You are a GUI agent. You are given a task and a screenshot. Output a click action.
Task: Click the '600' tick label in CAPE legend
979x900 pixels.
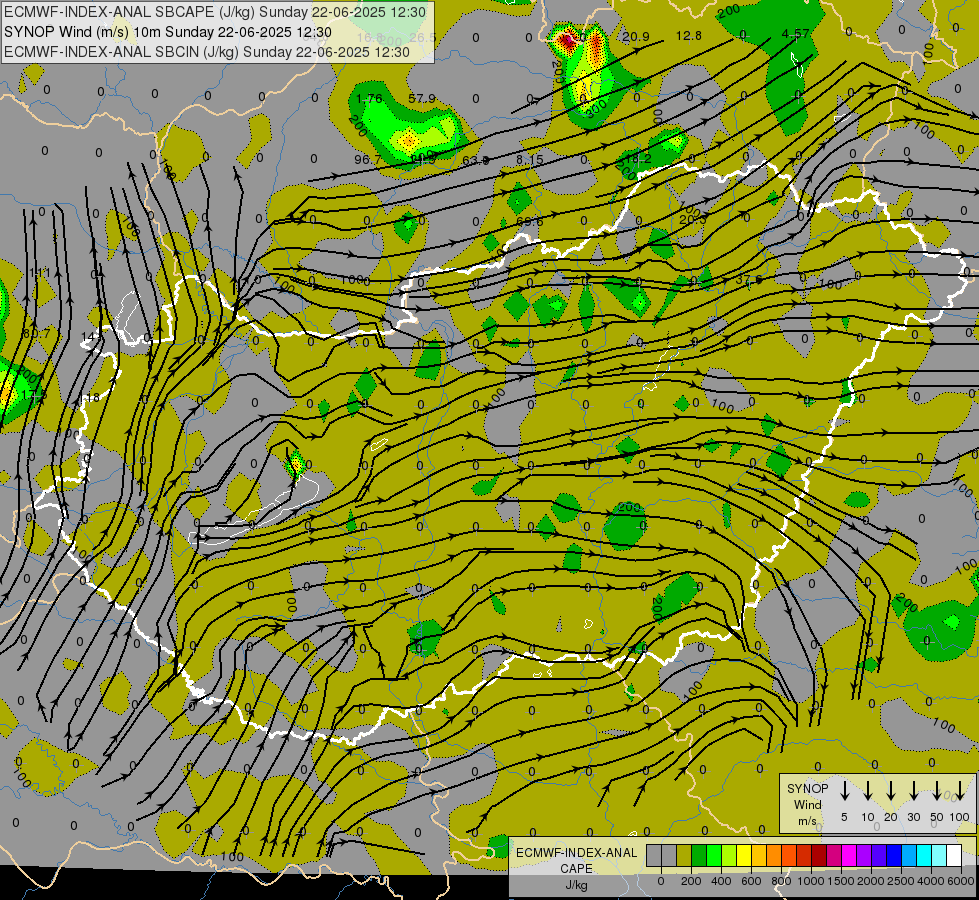click(x=751, y=881)
